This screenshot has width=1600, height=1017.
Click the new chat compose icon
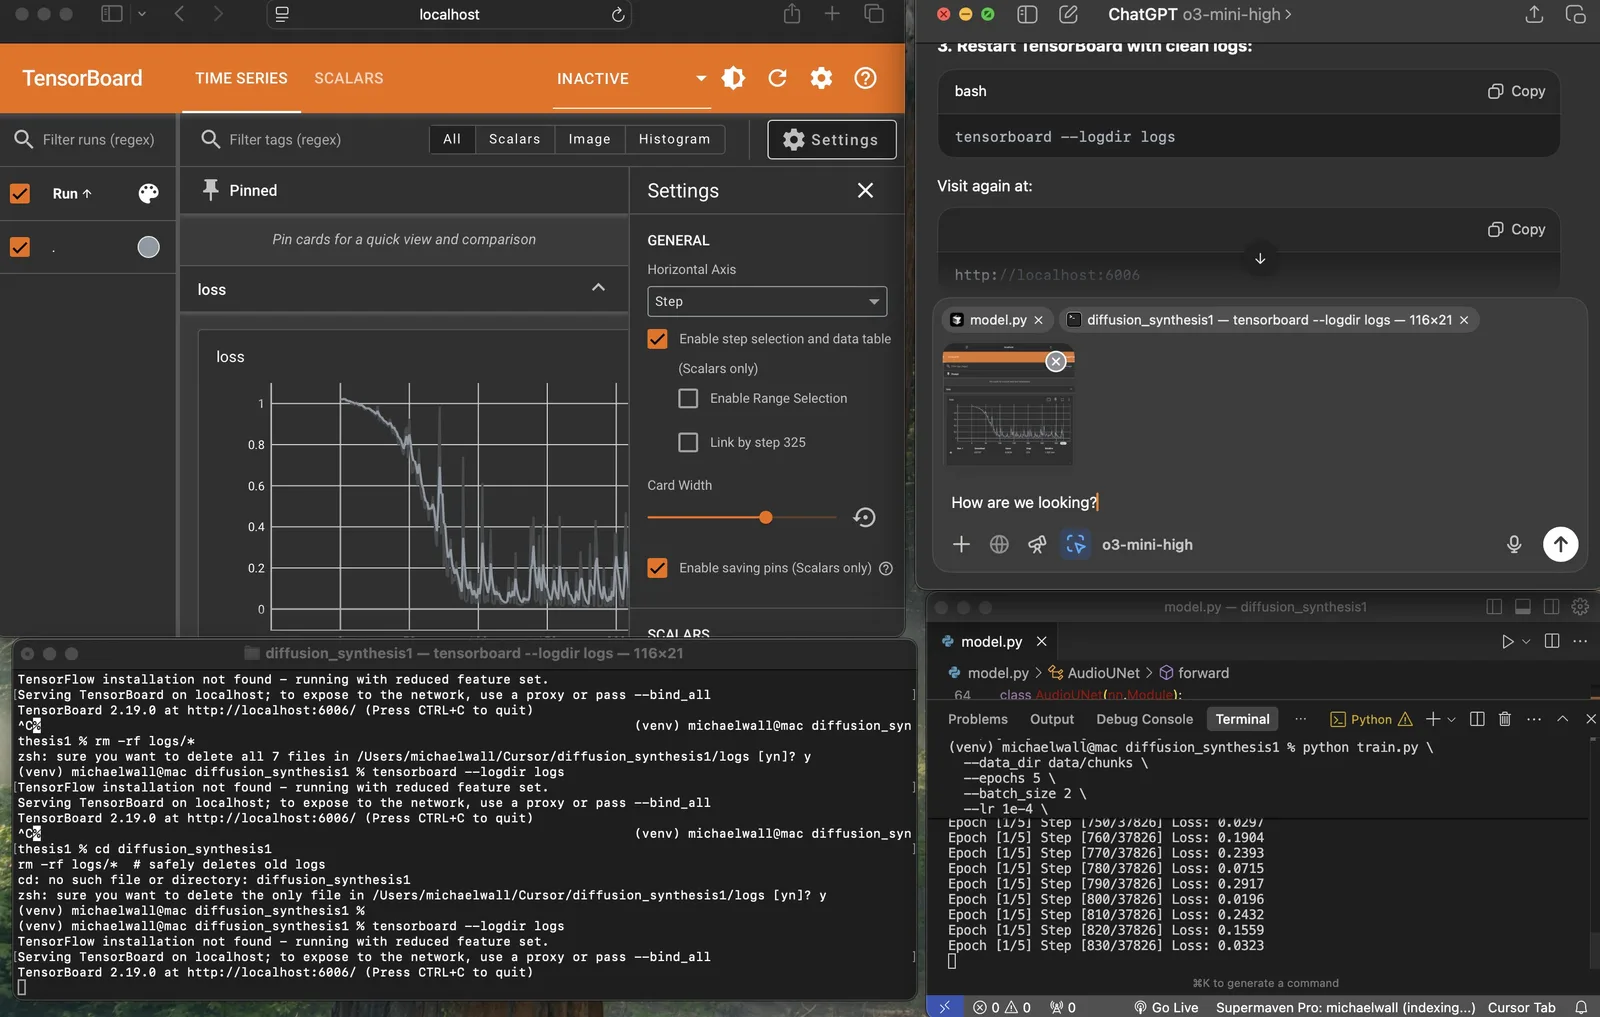(1068, 14)
